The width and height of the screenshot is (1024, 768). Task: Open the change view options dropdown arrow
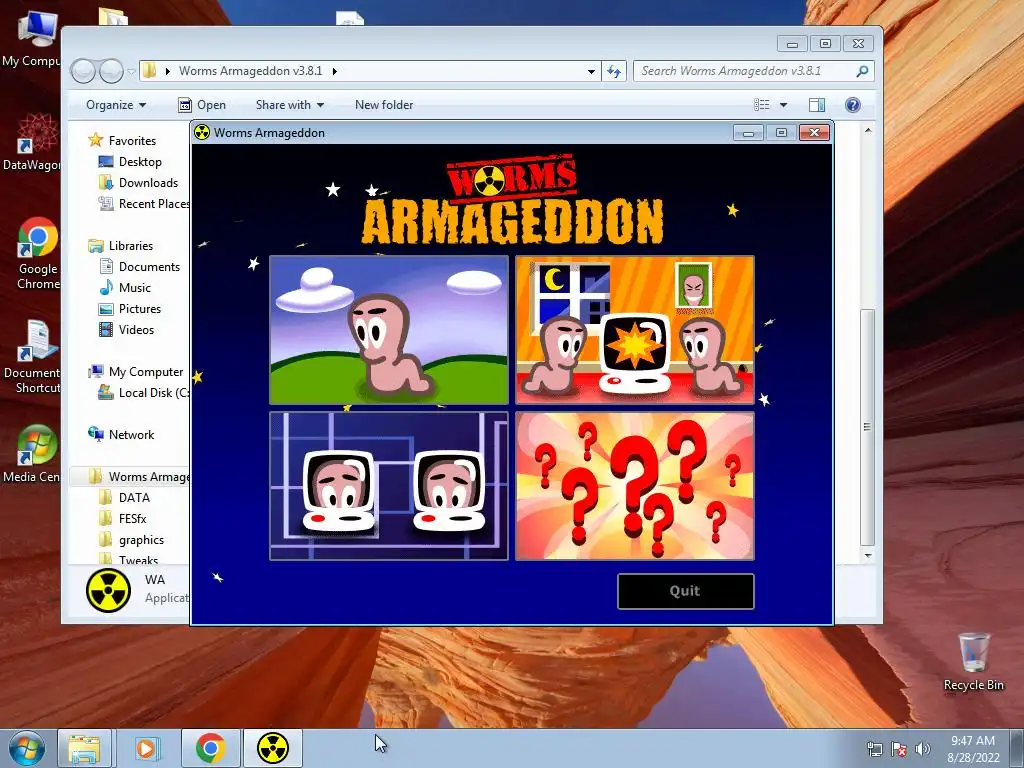click(784, 104)
